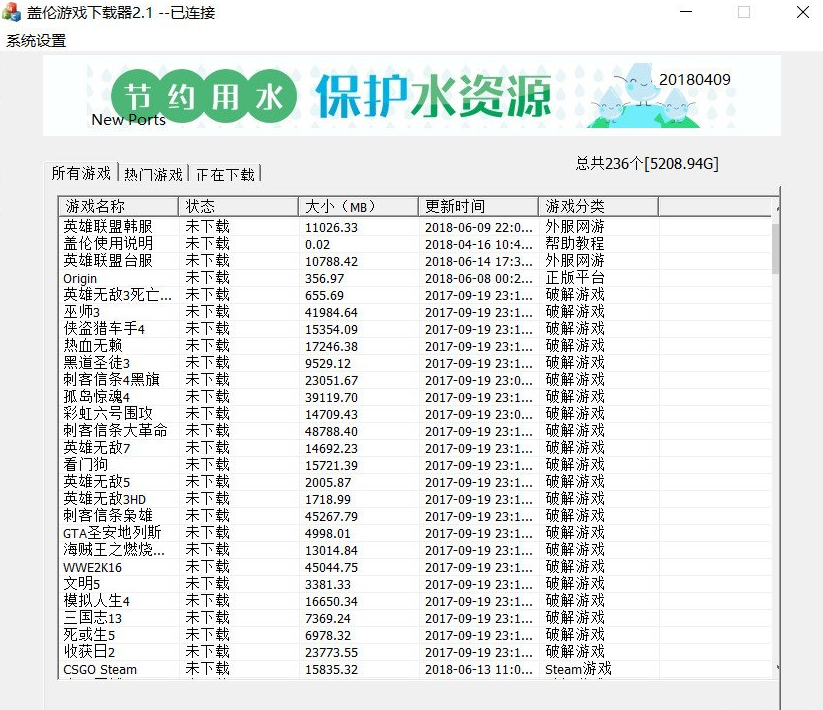Select the 文明5 row
823x710 pixels.
point(415,584)
